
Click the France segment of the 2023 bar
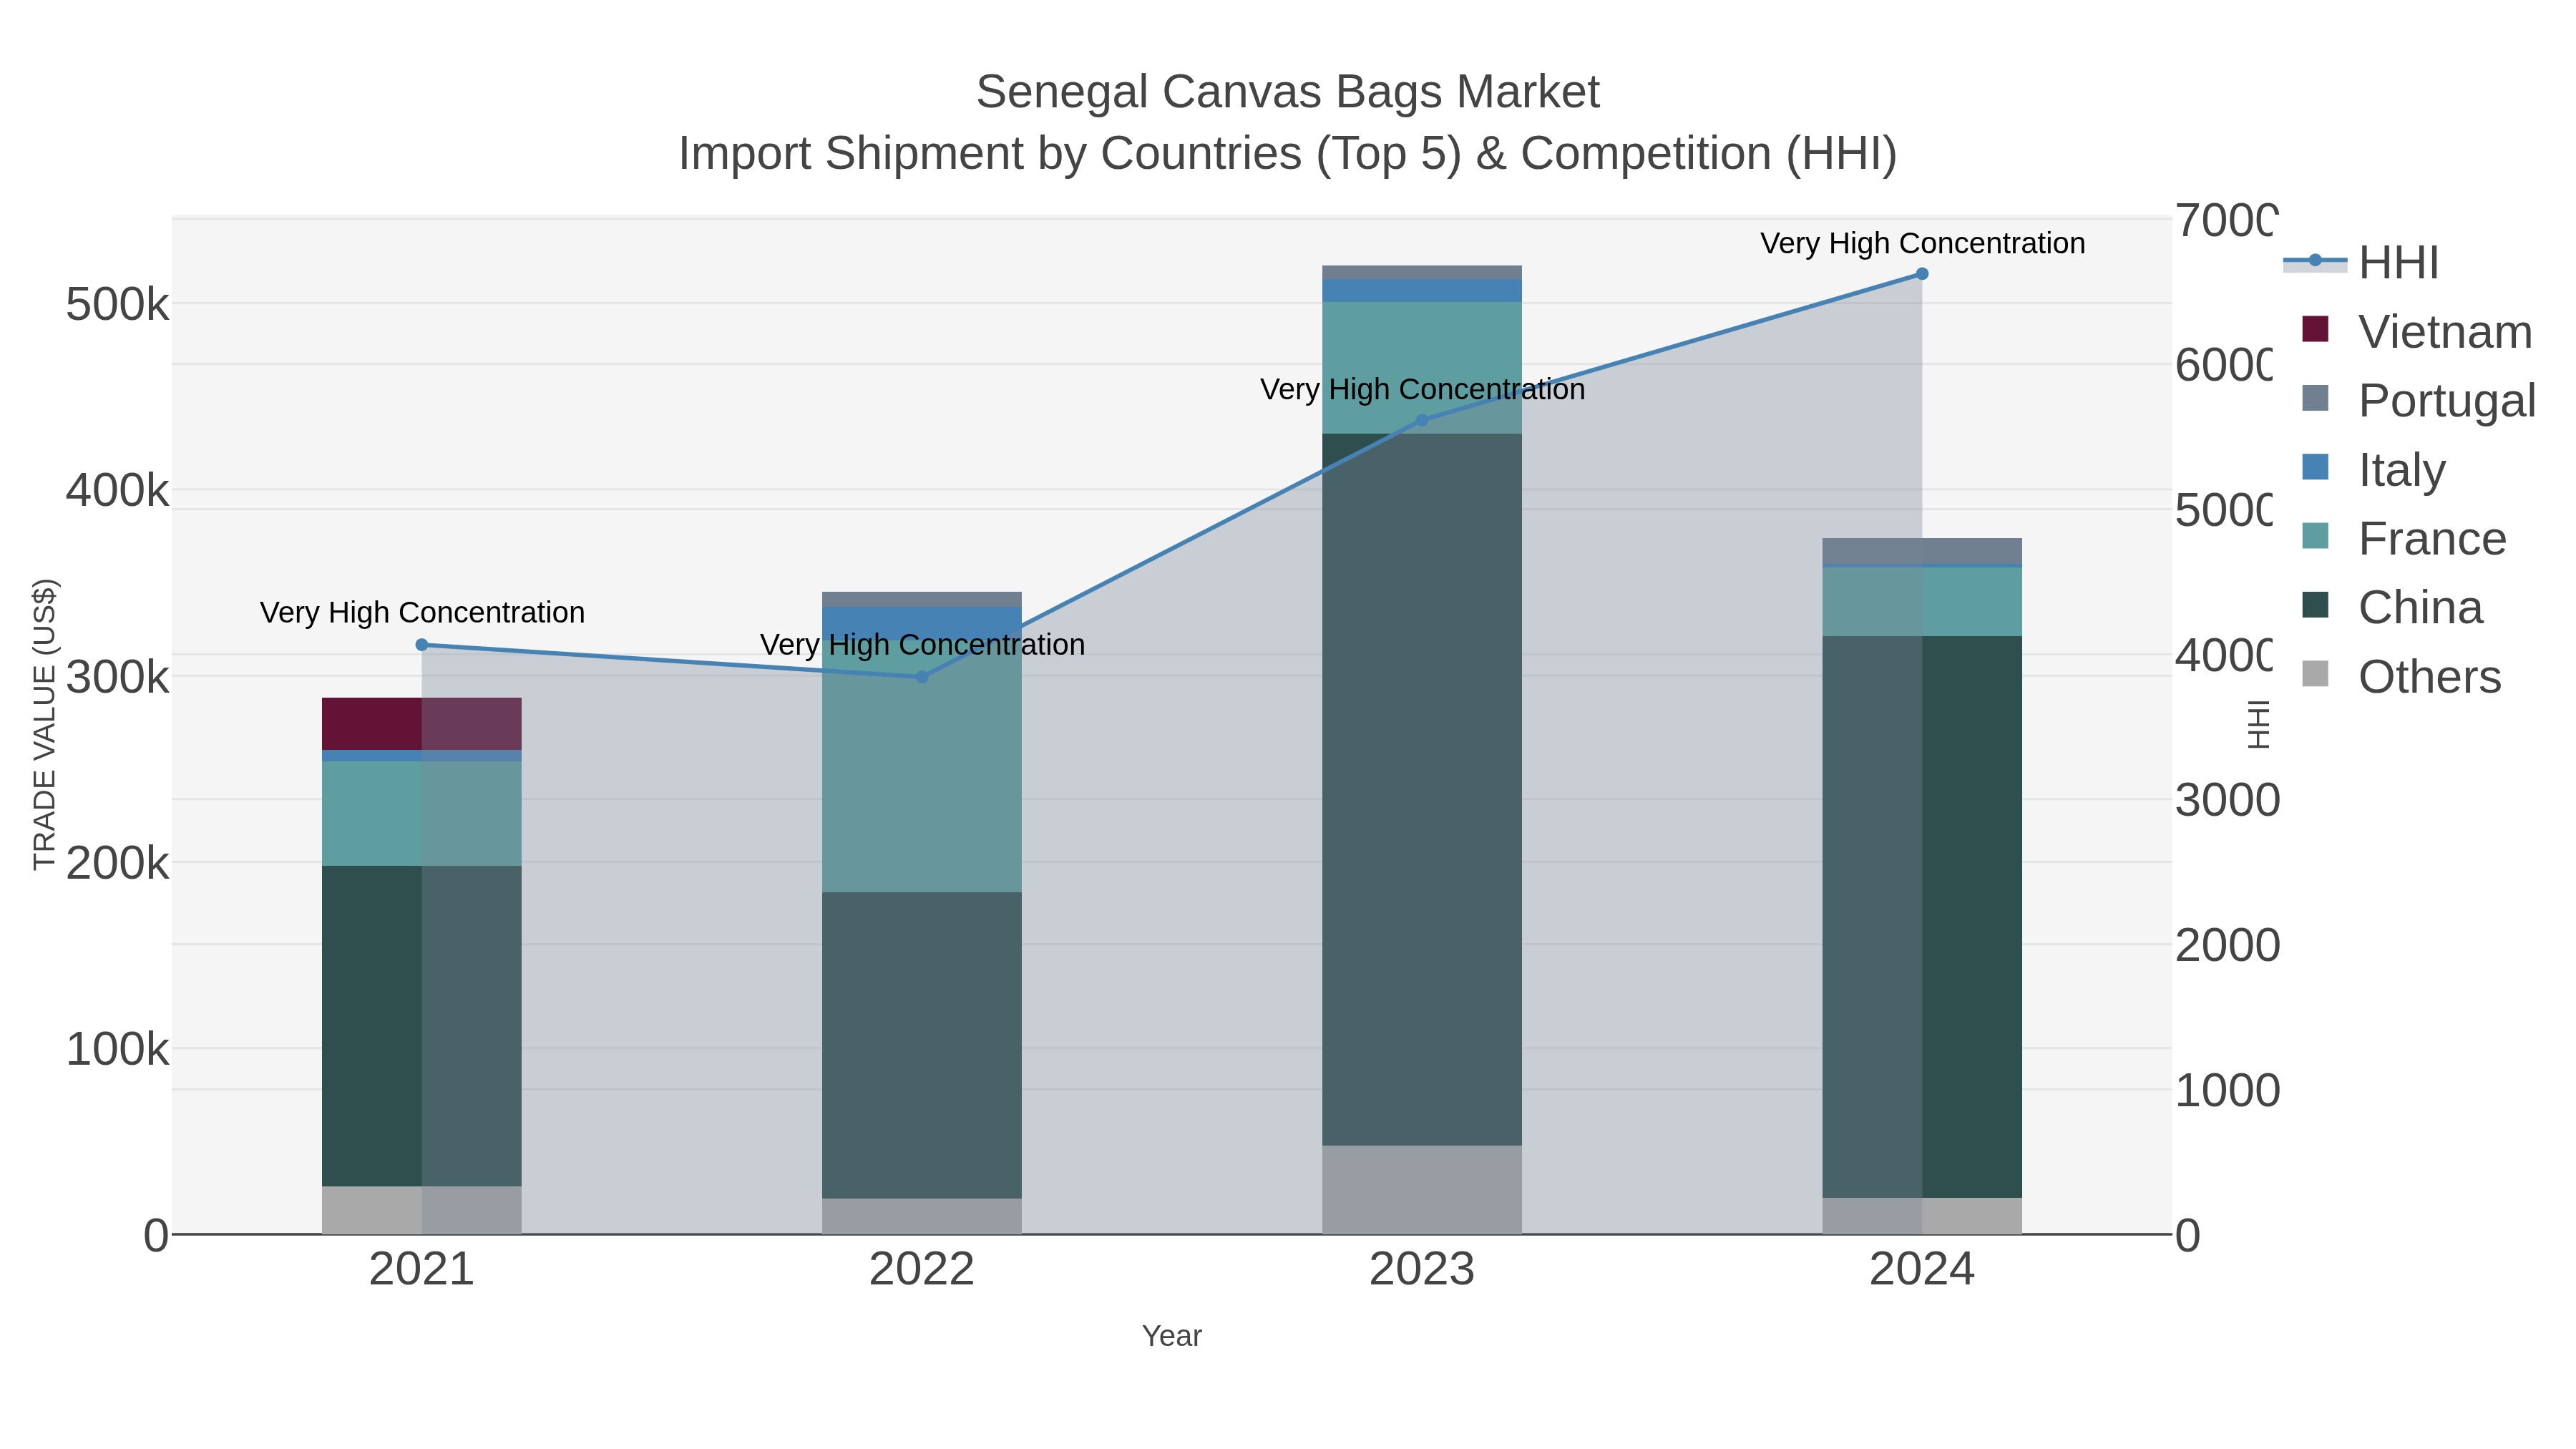click(1422, 367)
